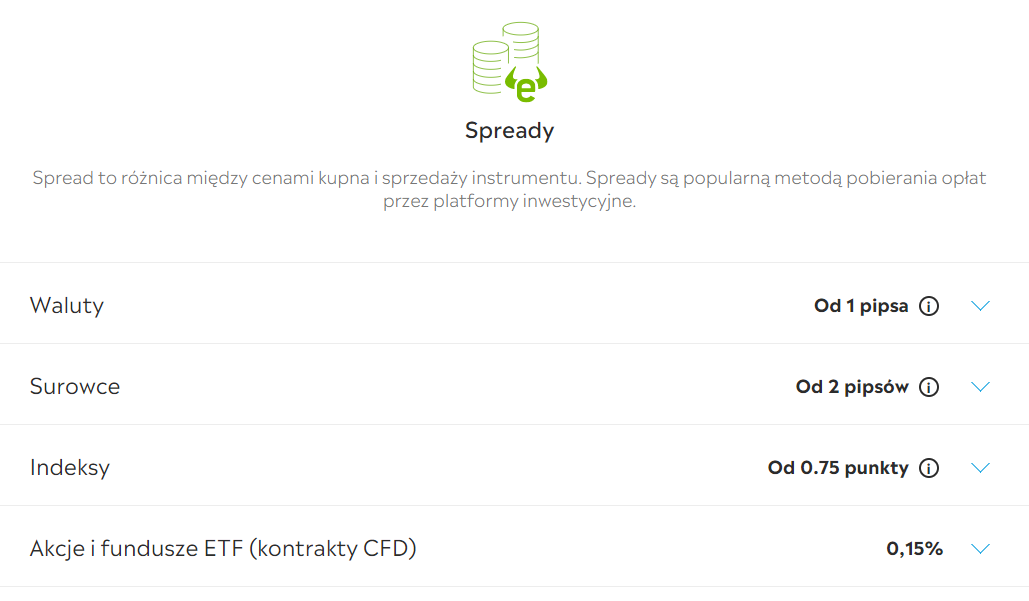Click the info icon next to Od 1 pipsa

tap(929, 306)
